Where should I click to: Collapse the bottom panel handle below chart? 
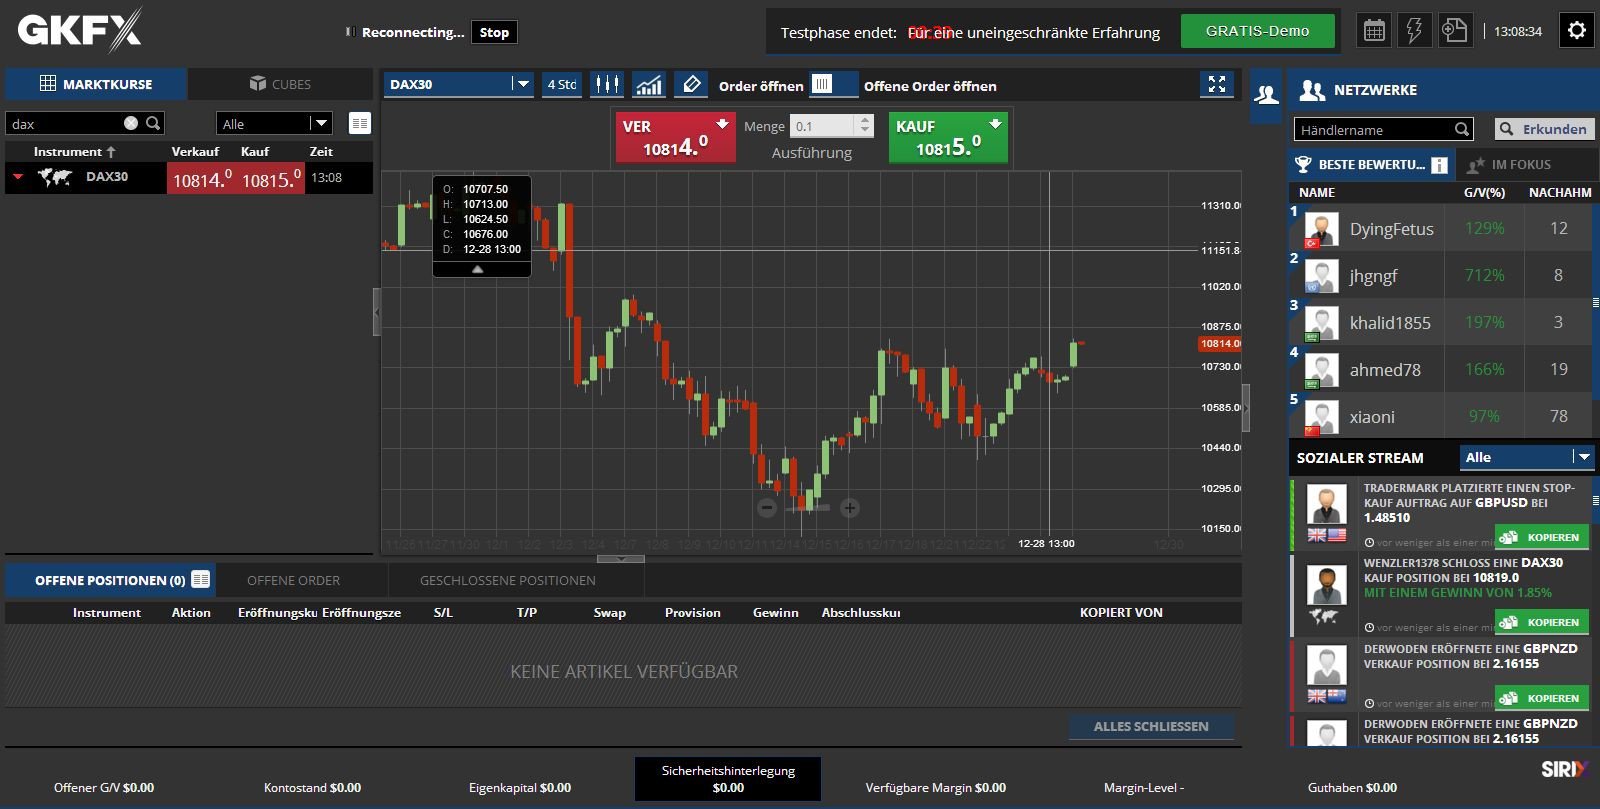tap(621, 559)
